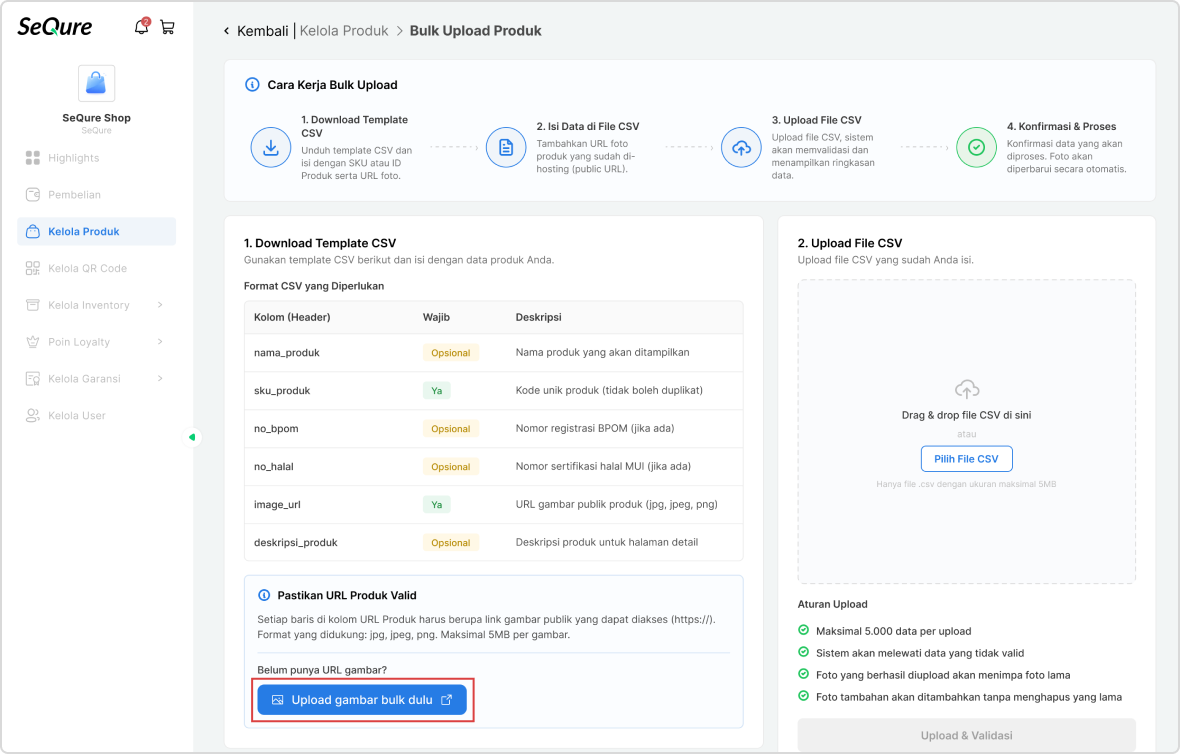Viewport: 1180px width, 754px height.
Task: Click the Aturan Upload heading
Action: click(832, 604)
